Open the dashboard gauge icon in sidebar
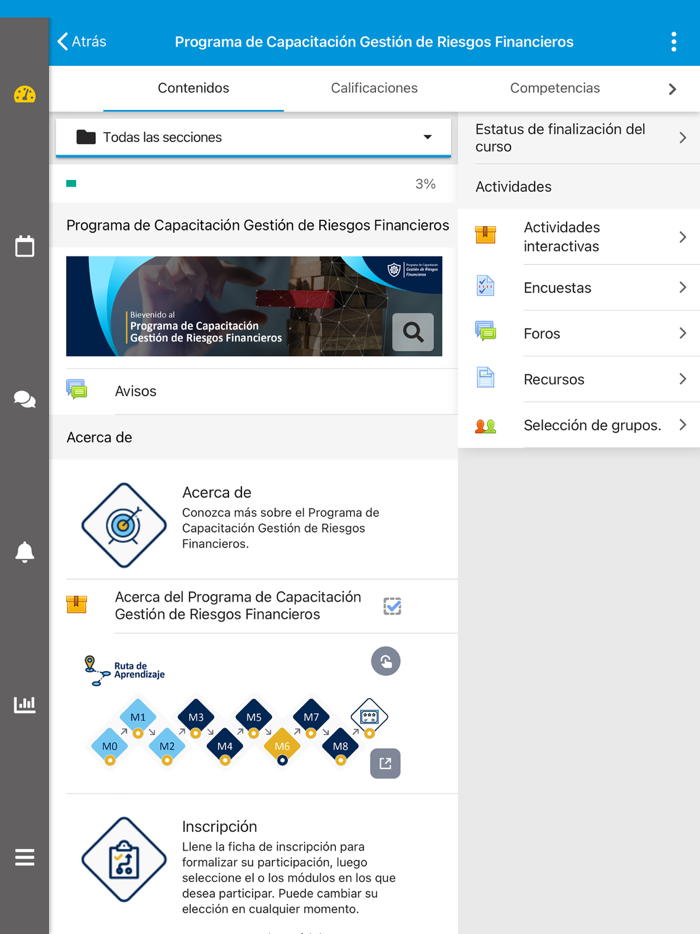This screenshot has width=700, height=934. 24,94
